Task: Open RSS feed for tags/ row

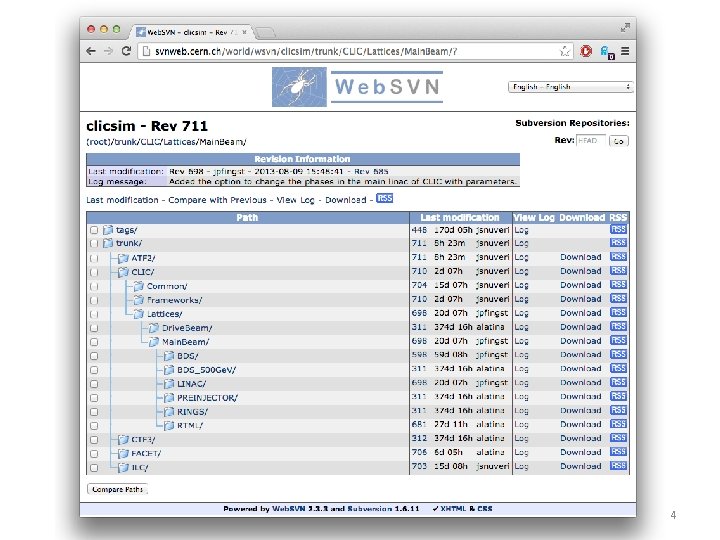Action: coord(618,229)
